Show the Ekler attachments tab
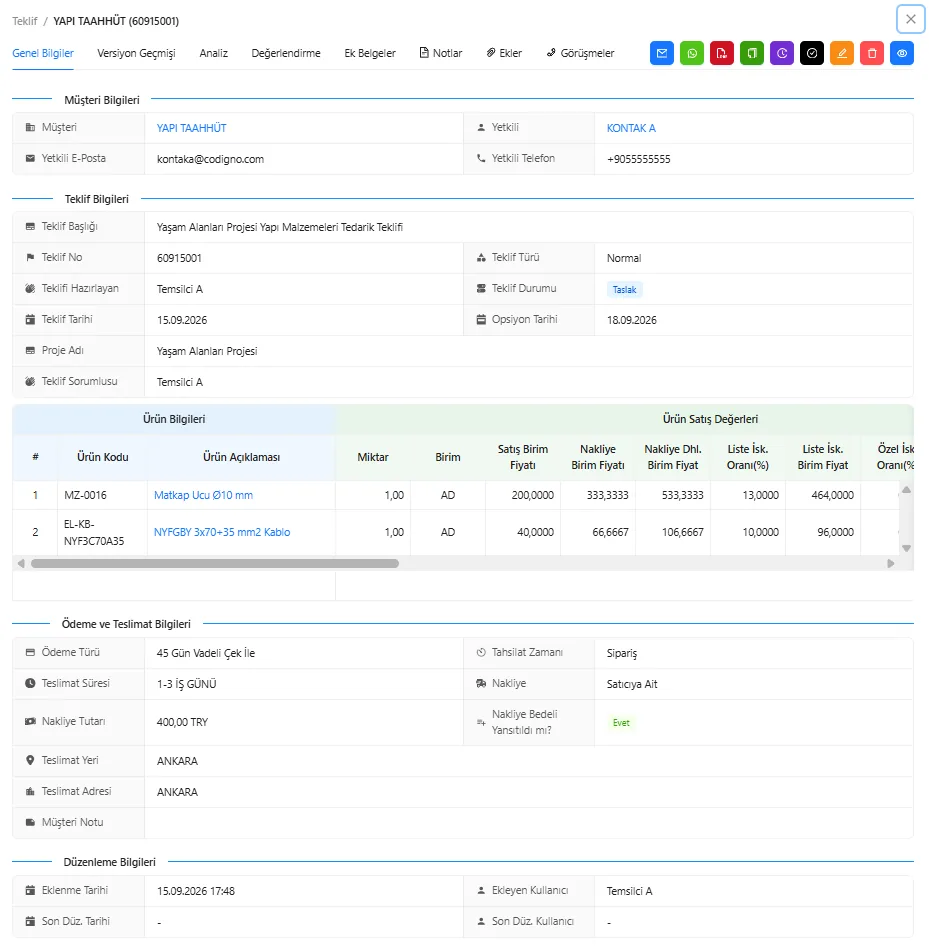The width and height of the screenshot is (929, 948). click(x=504, y=53)
